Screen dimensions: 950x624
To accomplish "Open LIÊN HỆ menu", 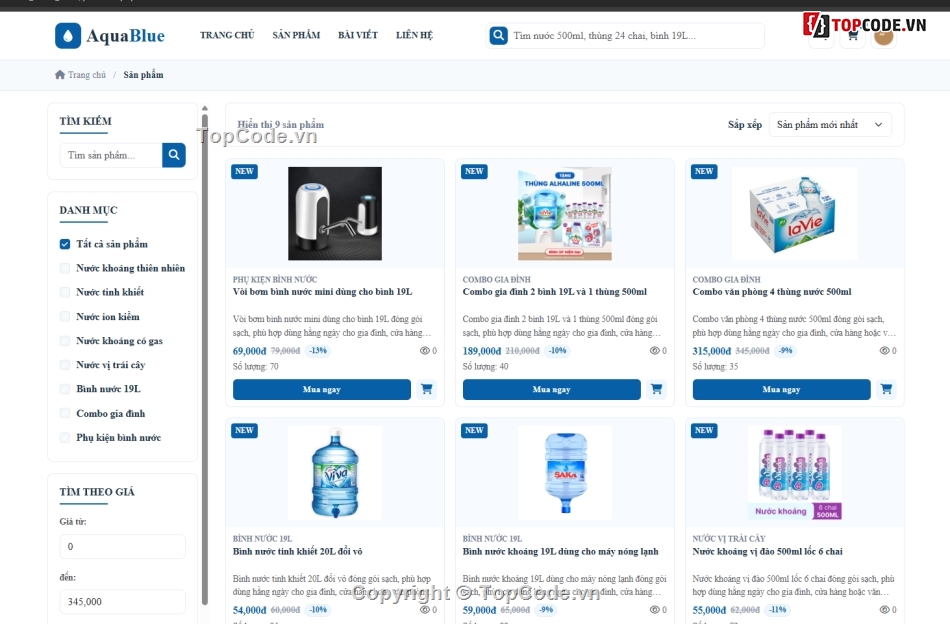I will [x=414, y=35].
